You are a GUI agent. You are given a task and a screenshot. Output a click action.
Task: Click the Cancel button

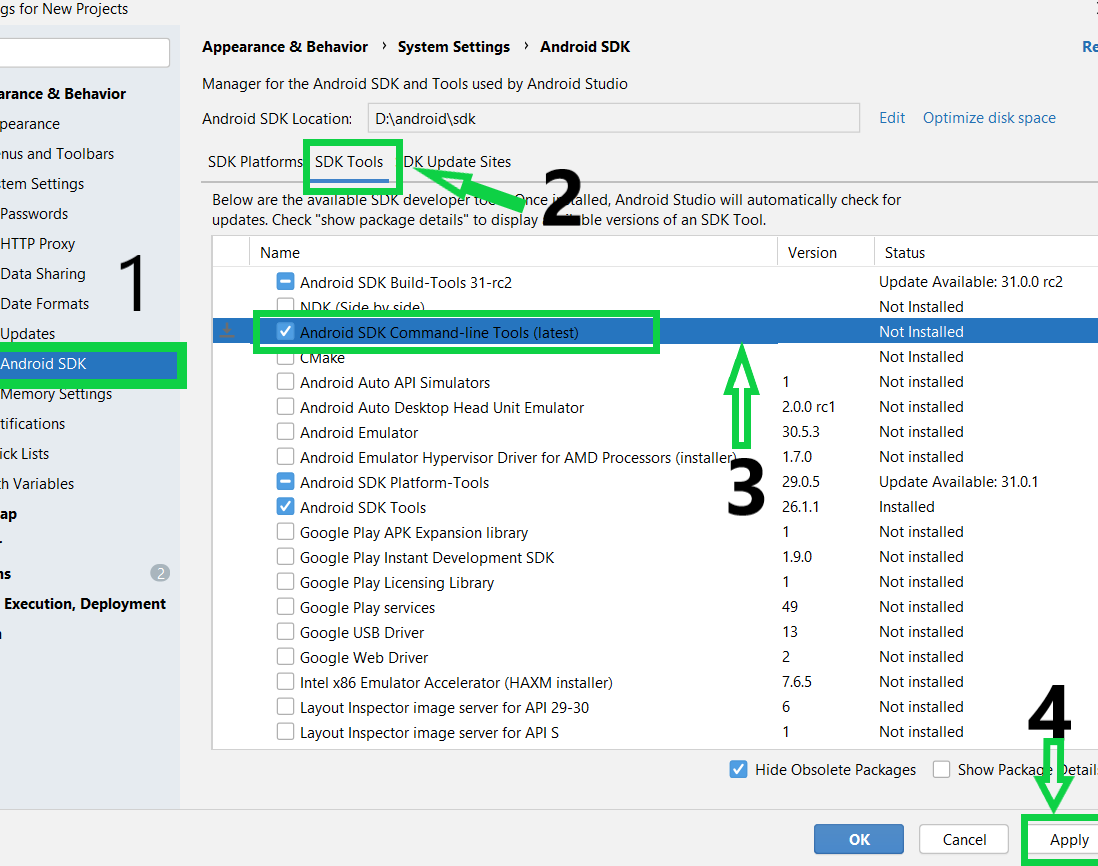coord(964,839)
